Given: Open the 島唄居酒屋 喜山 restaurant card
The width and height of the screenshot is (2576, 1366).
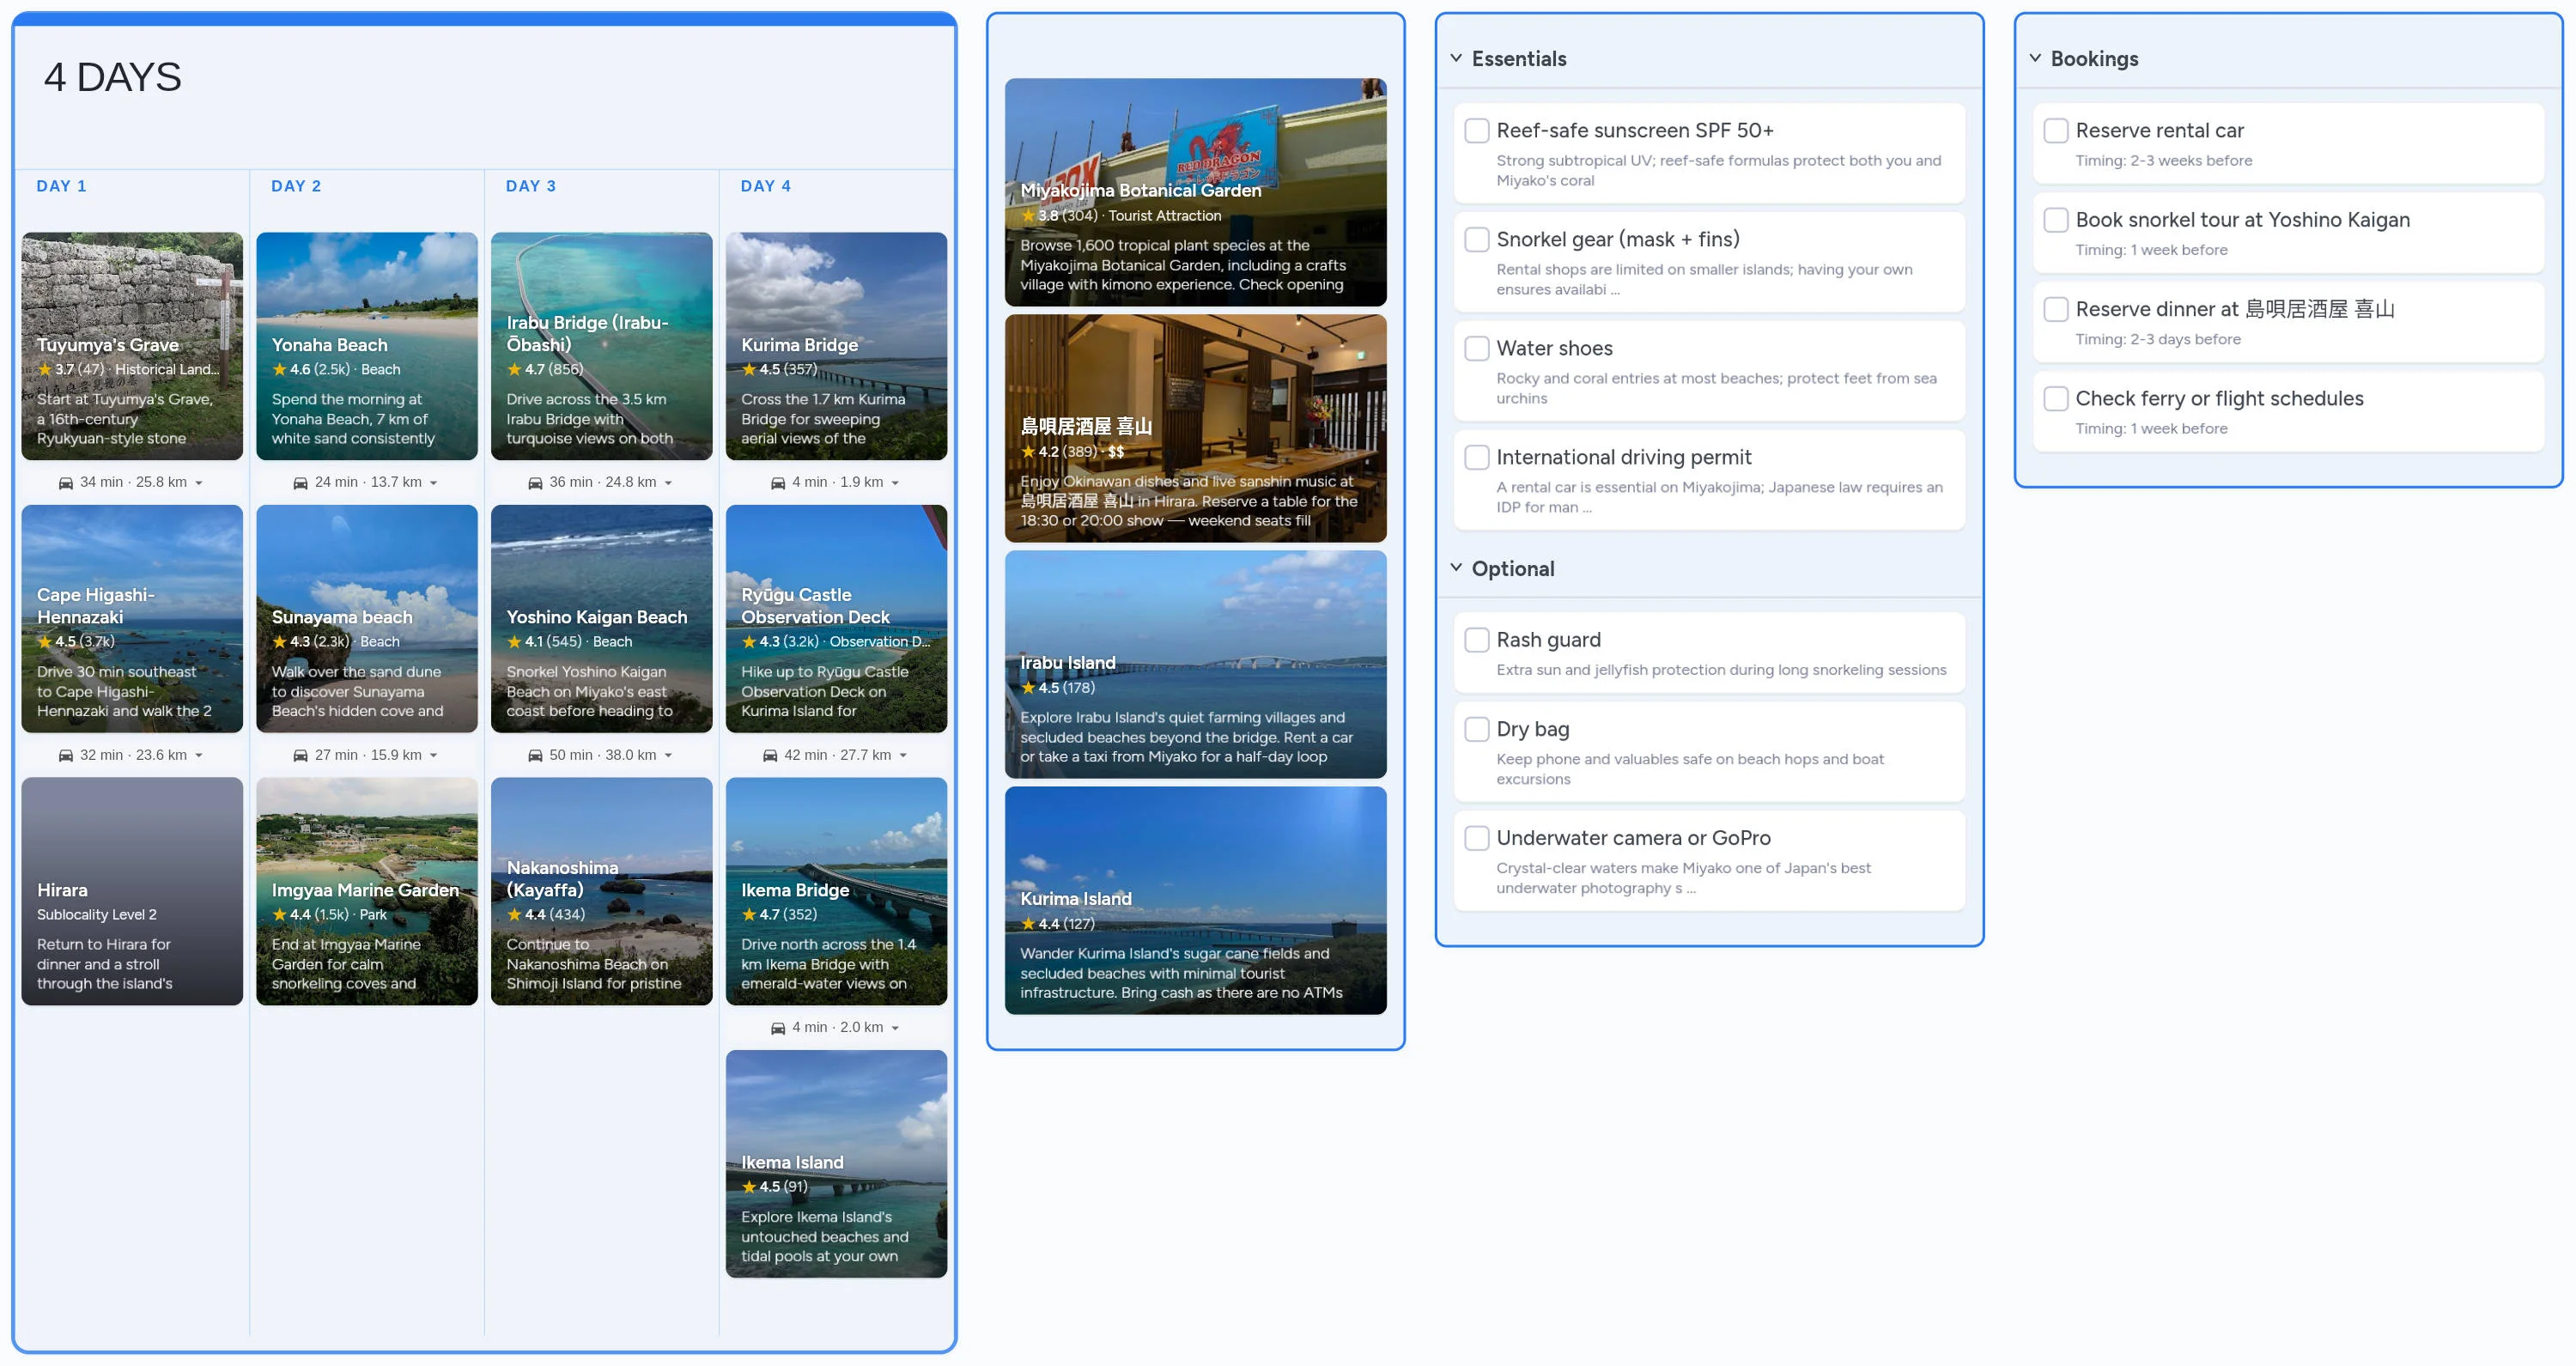Looking at the screenshot, I should point(1196,428).
